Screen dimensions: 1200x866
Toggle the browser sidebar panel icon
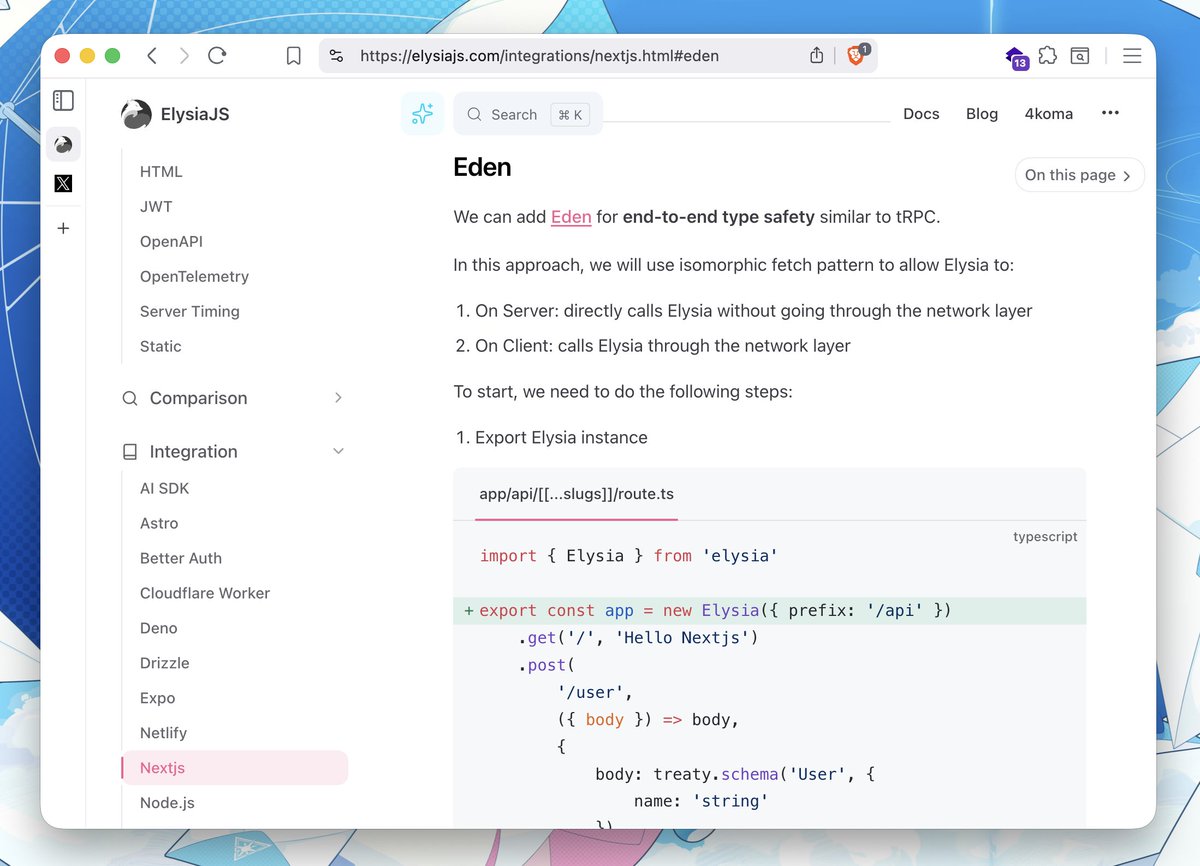[63, 100]
